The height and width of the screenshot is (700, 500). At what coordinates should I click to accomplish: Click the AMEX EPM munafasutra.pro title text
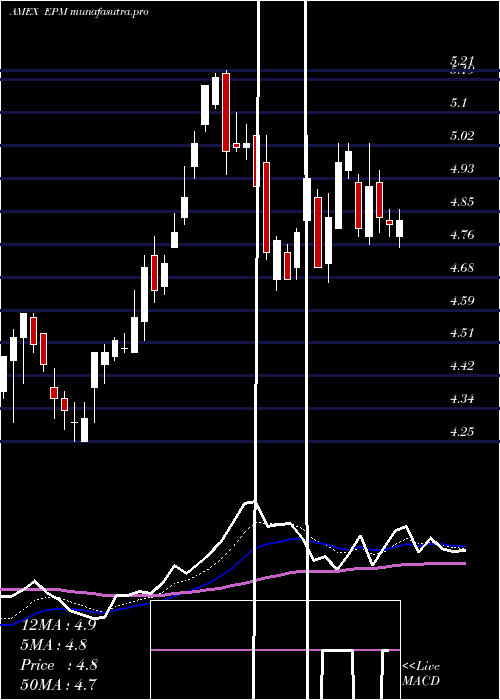click(x=79, y=12)
